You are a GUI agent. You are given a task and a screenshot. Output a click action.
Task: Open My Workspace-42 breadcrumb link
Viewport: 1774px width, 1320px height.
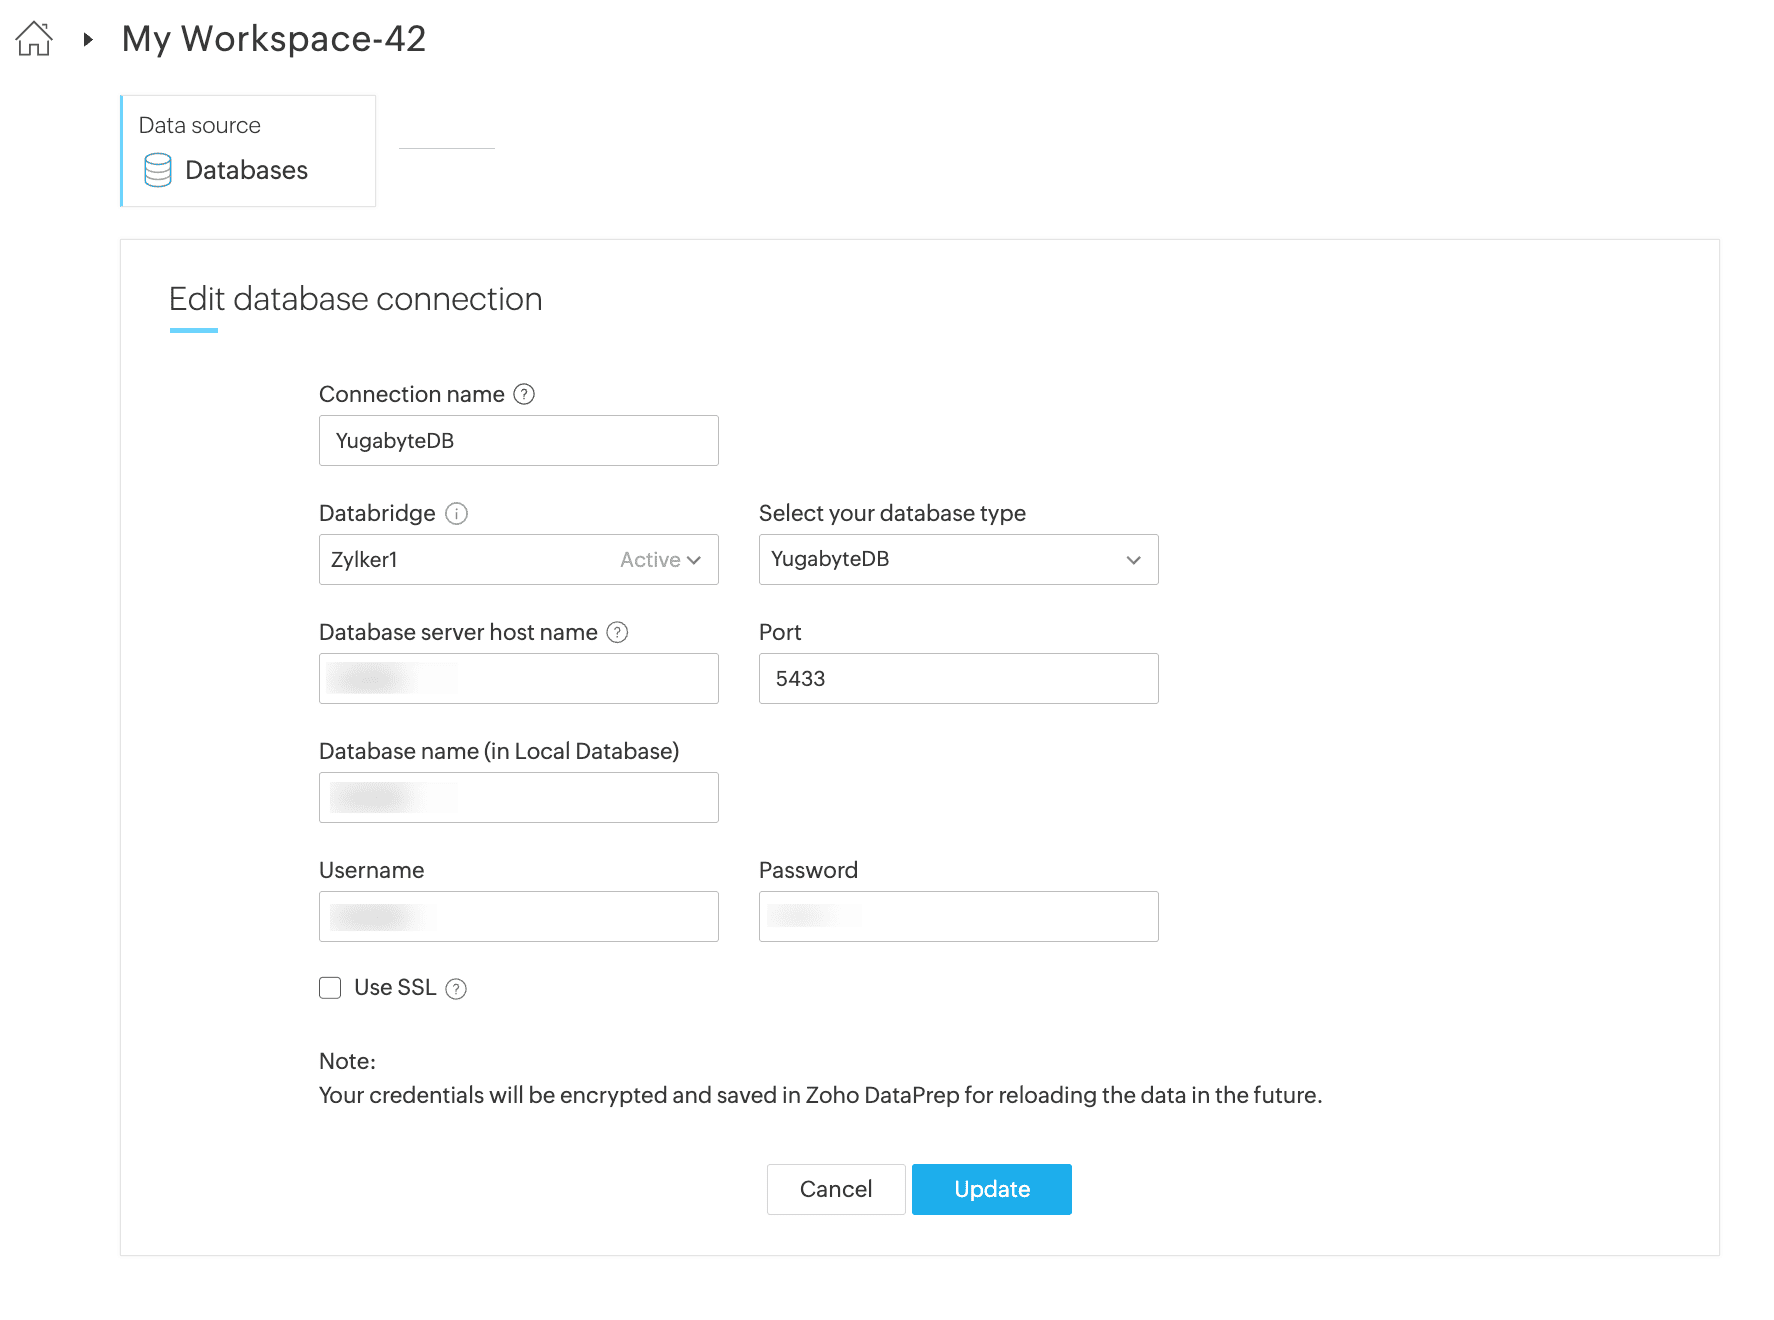tap(273, 39)
